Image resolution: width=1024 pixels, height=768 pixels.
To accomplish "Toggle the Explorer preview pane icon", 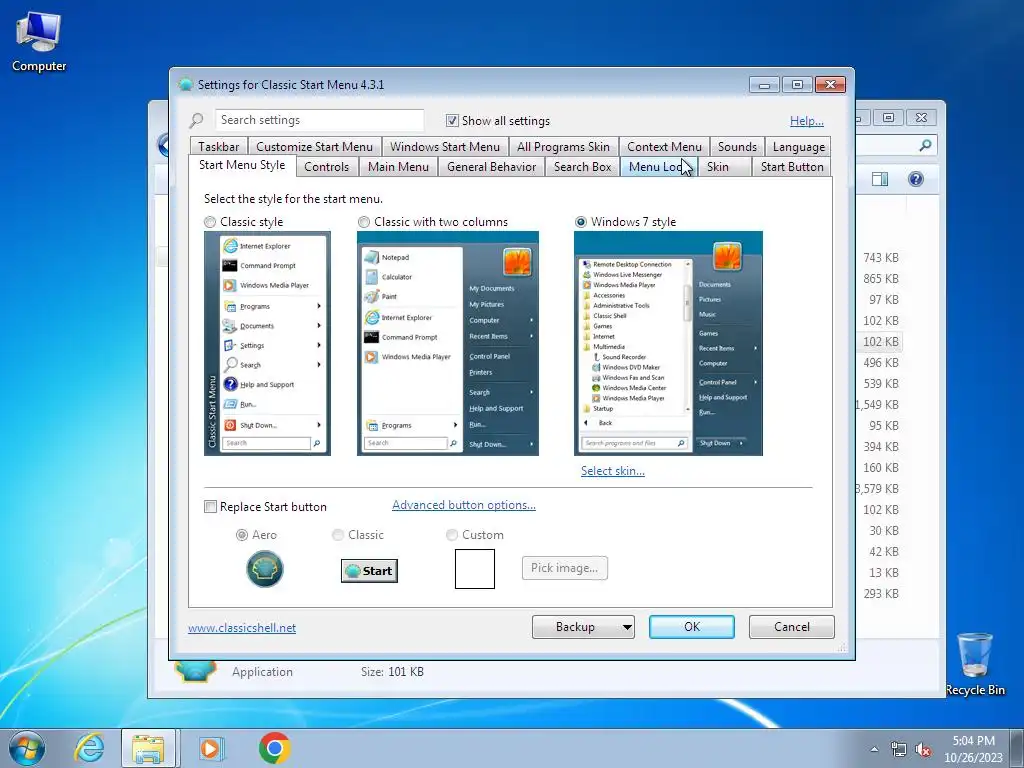I will [x=880, y=179].
